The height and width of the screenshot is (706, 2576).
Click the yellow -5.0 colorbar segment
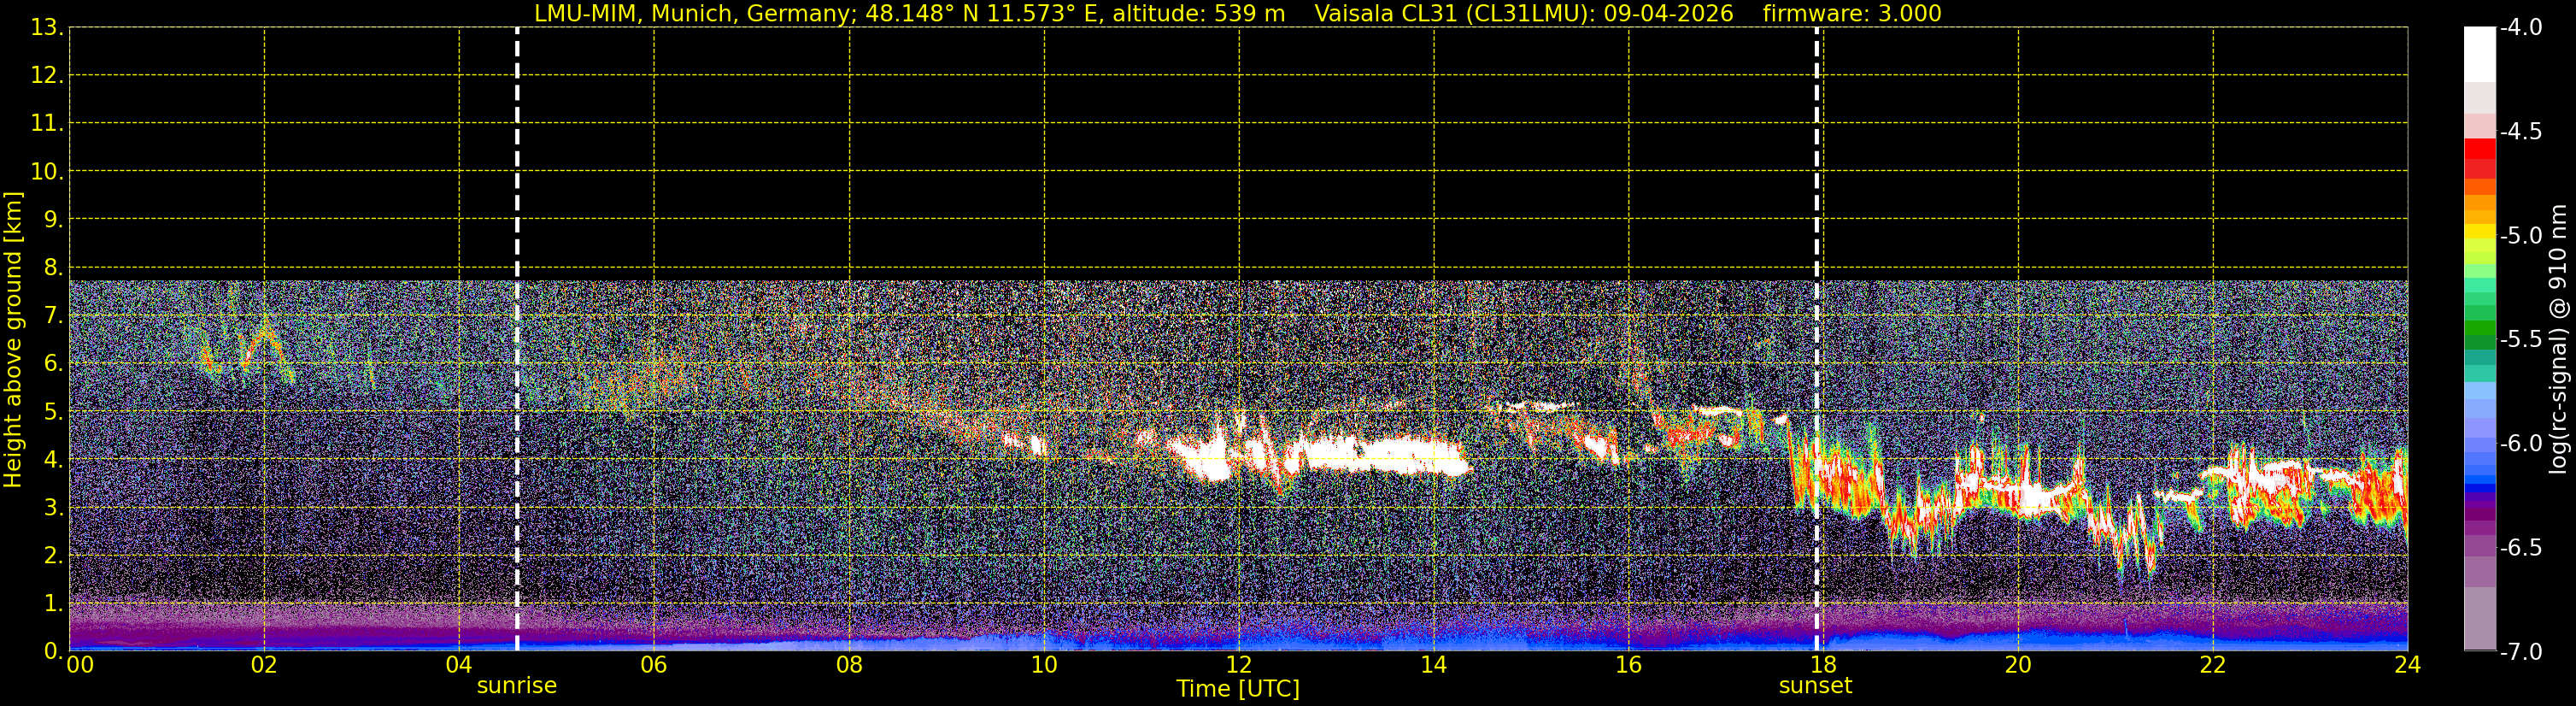(2479, 232)
